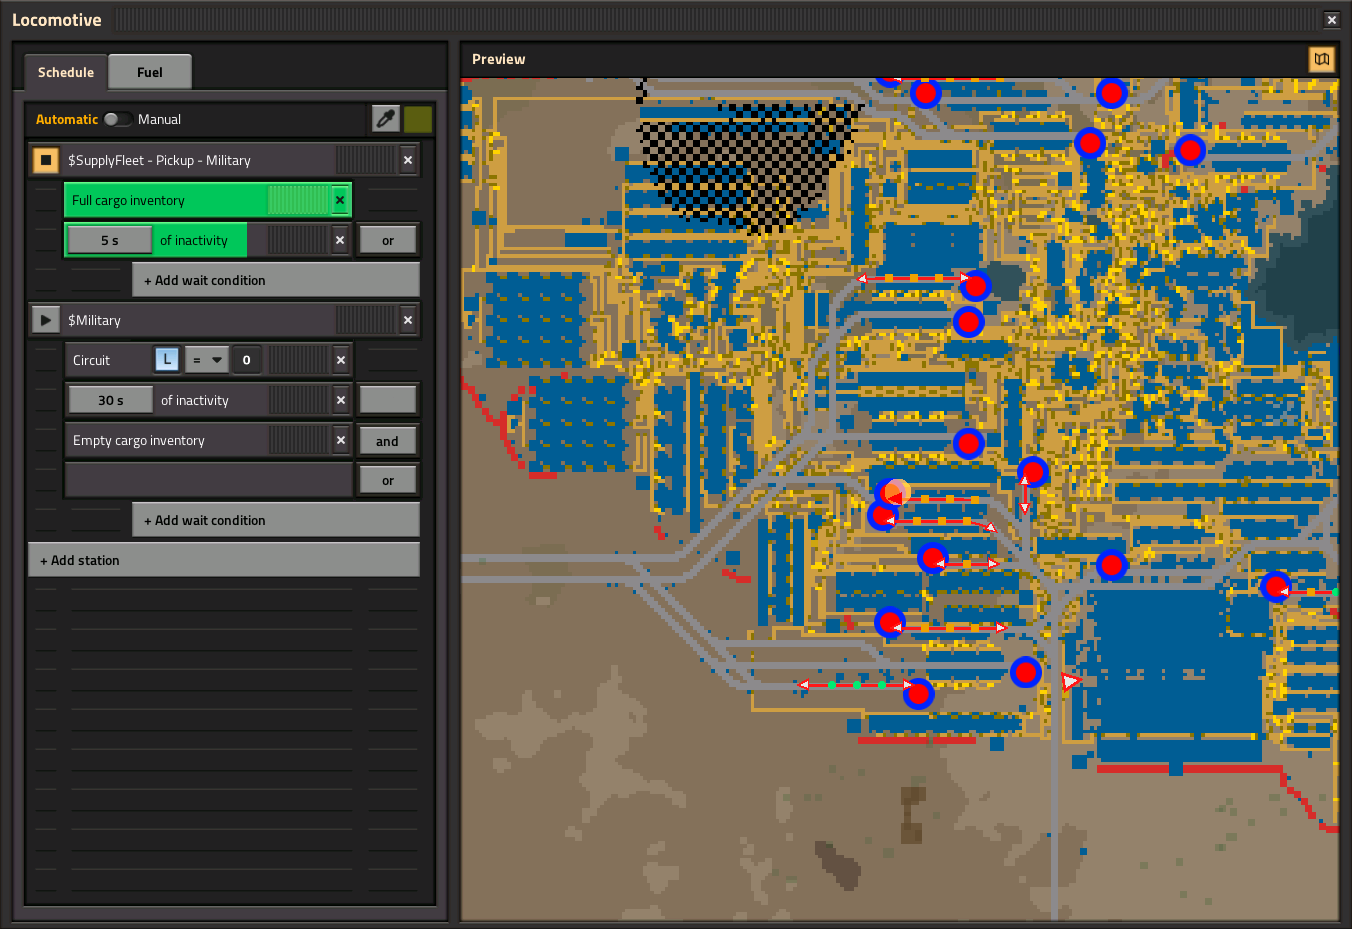Stop at $SupplyFleet - Pickup - Military station
The image size is (1352, 929).
click(45, 160)
